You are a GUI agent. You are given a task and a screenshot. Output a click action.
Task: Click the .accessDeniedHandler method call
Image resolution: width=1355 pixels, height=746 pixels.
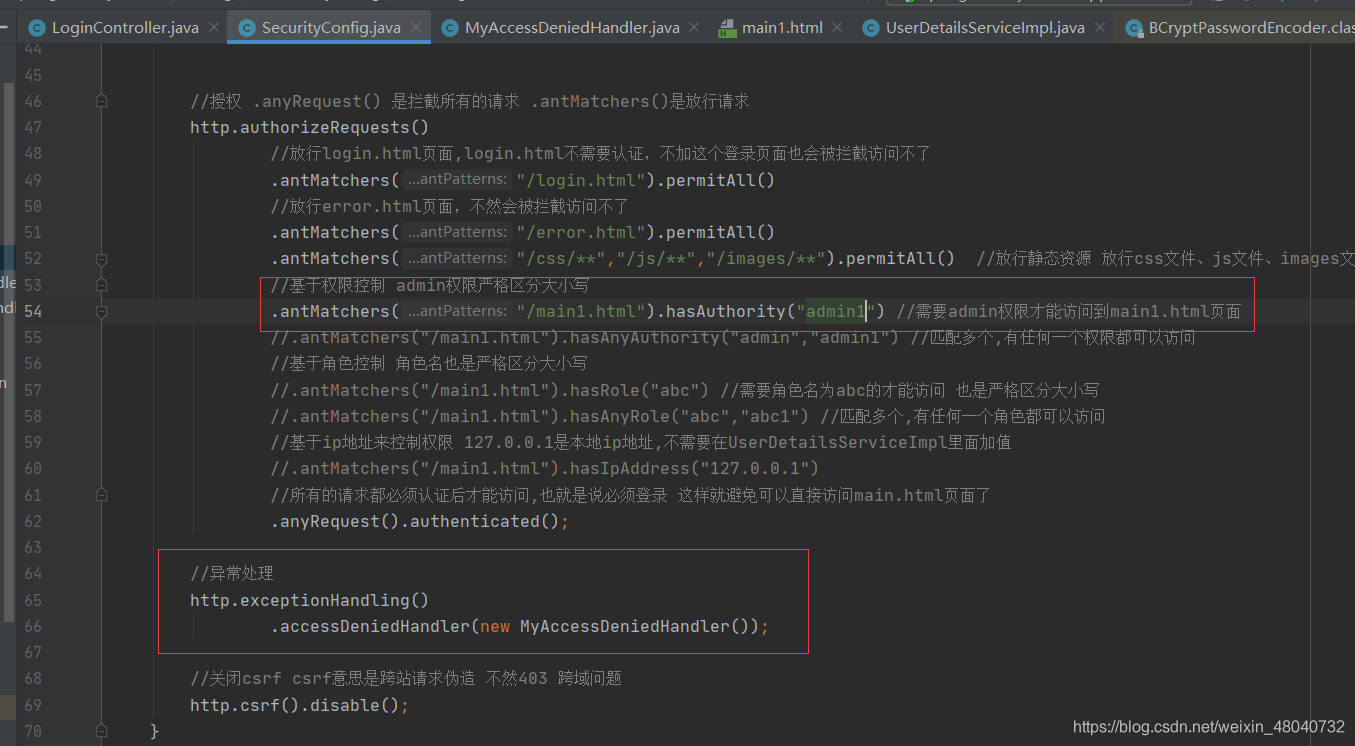(x=370, y=626)
